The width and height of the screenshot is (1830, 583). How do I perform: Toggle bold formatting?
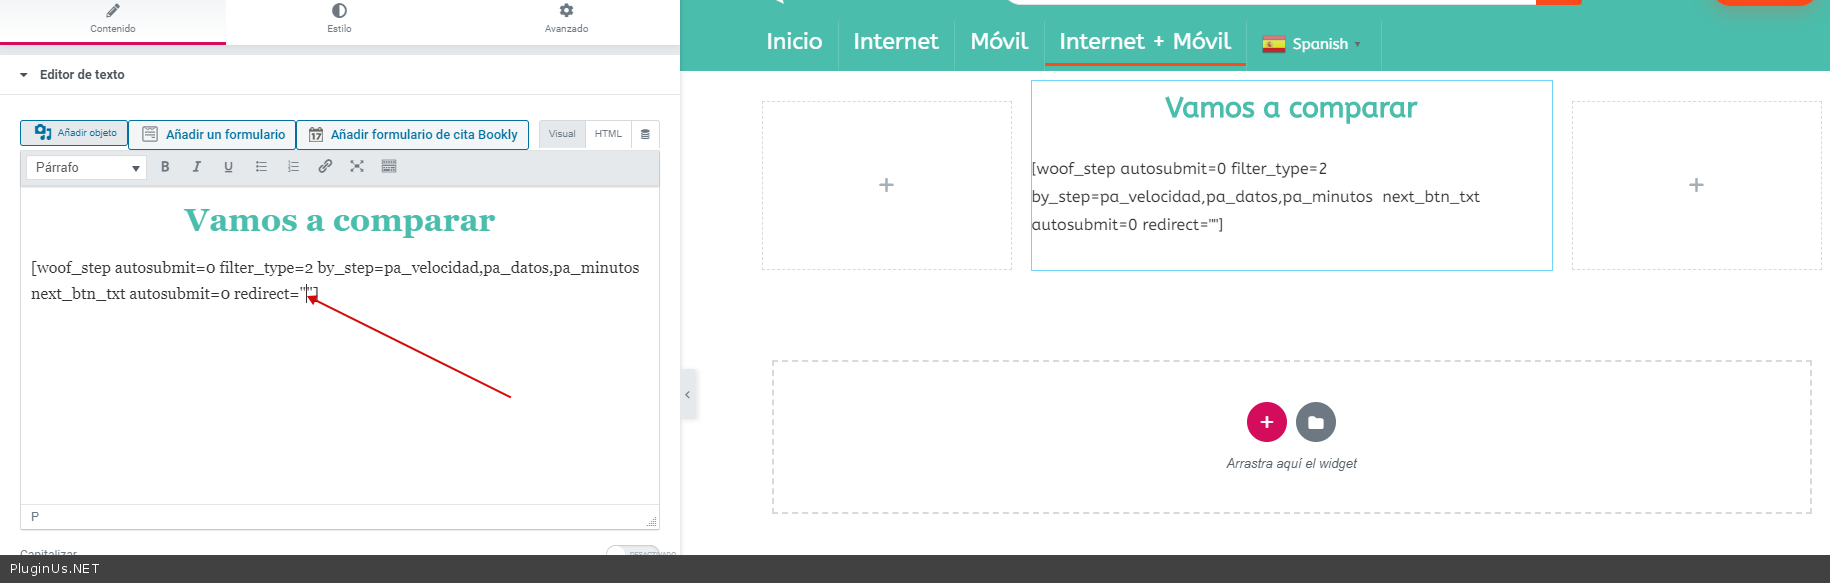[x=165, y=167]
